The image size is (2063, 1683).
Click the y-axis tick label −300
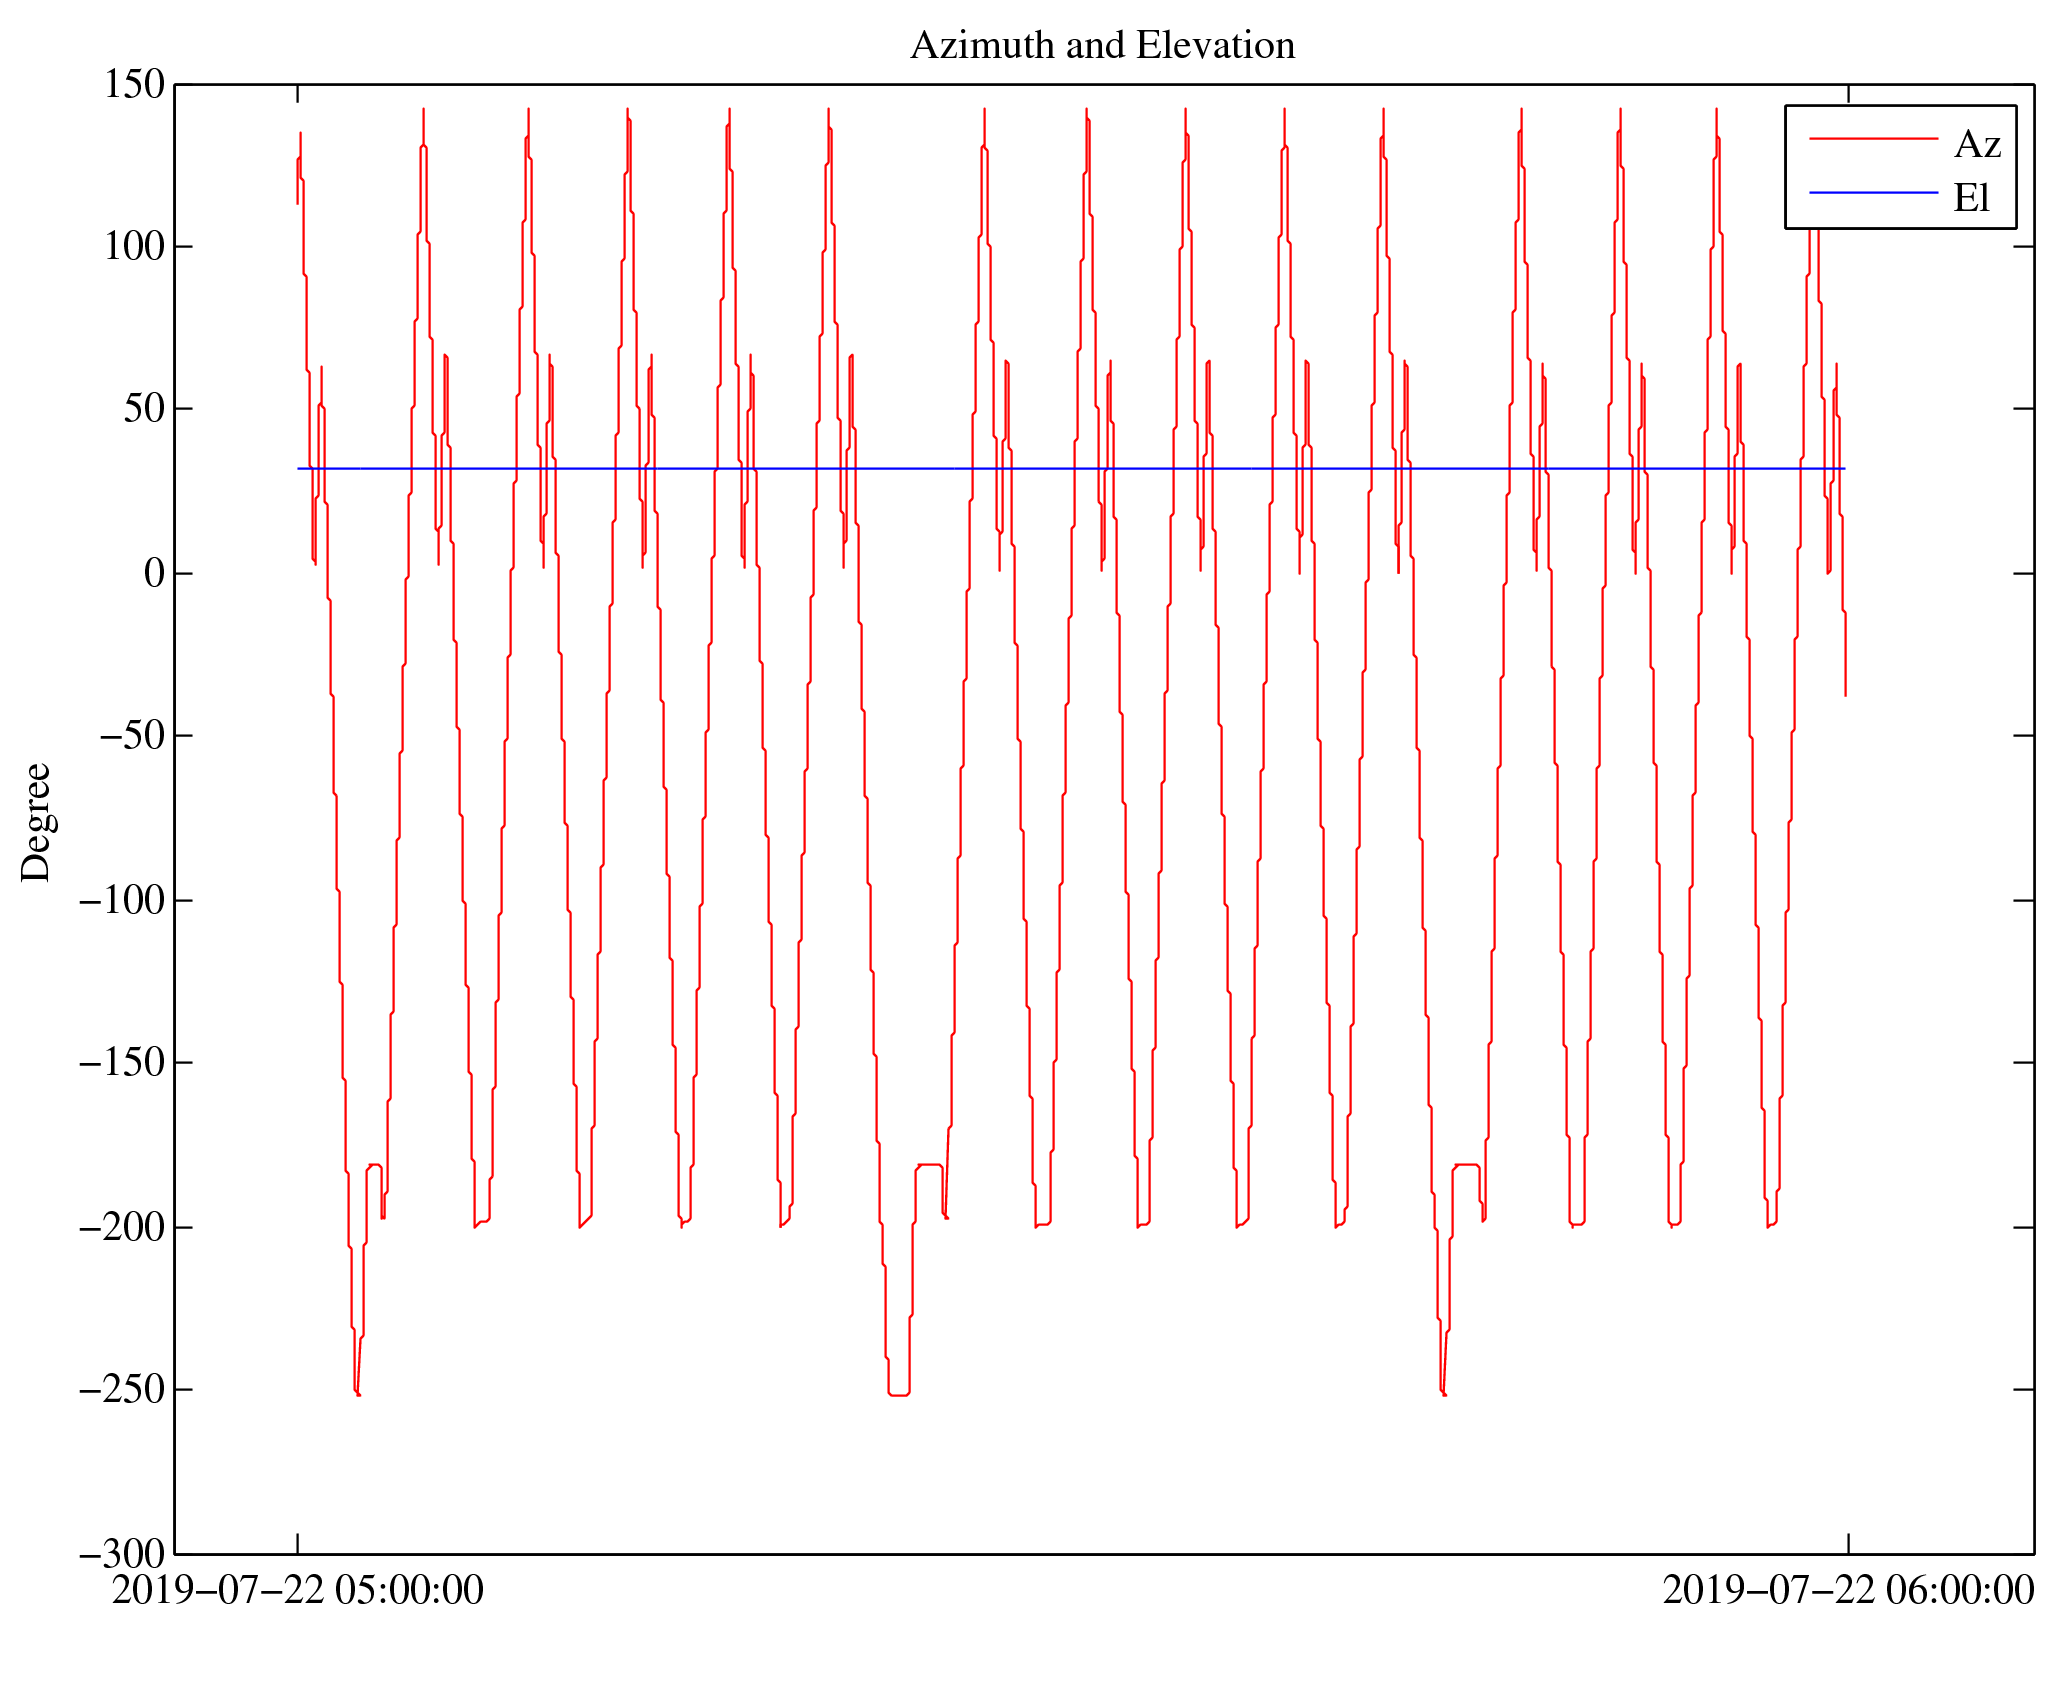tap(121, 1554)
